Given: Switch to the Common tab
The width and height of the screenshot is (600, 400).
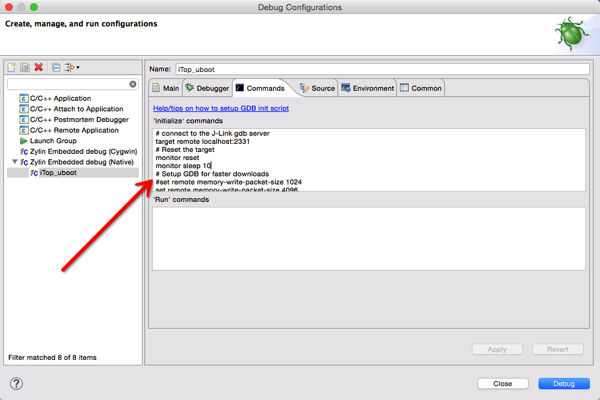Looking at the screenshot, I should pyautogui.click(x=421, y=88).
